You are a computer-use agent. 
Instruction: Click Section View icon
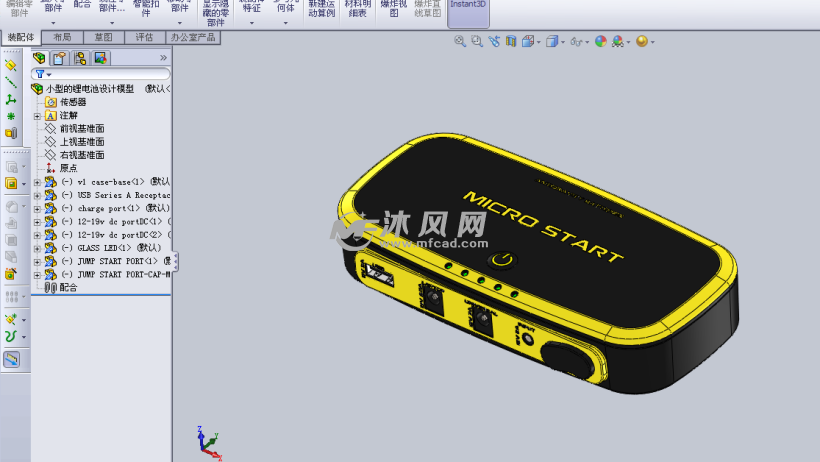pos(511,41)
